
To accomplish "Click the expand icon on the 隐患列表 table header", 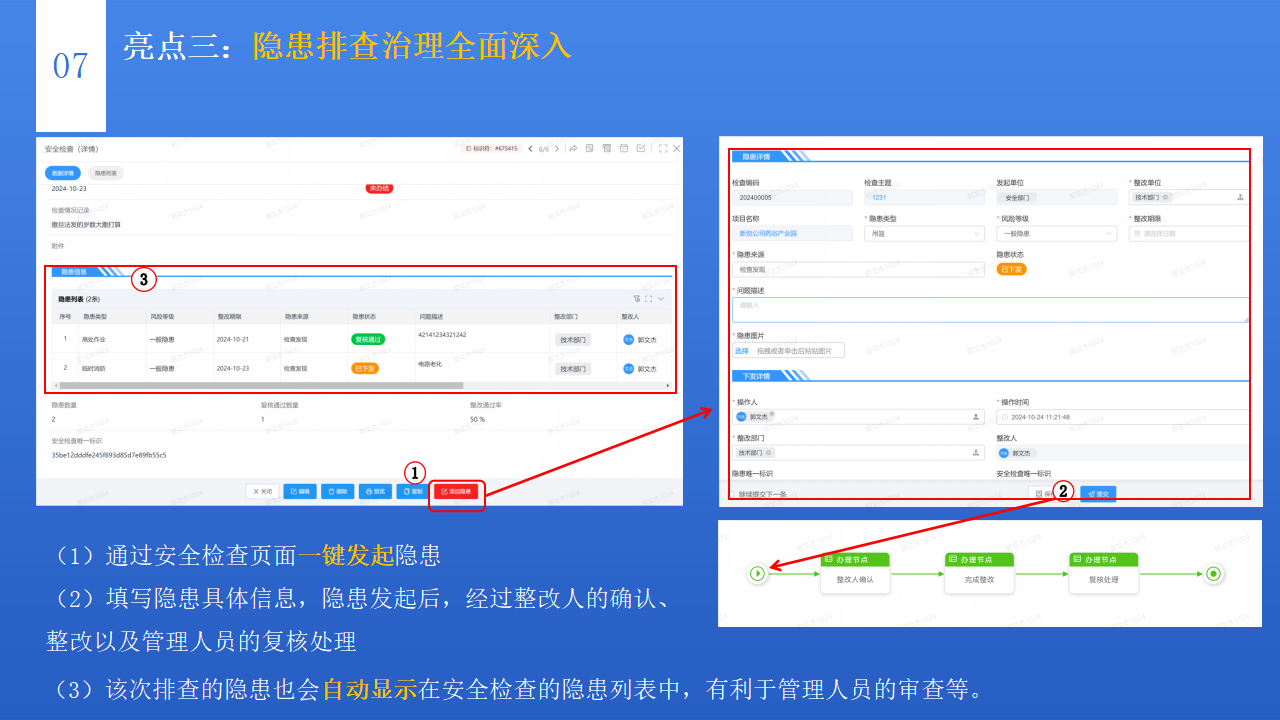I will 648,298.
